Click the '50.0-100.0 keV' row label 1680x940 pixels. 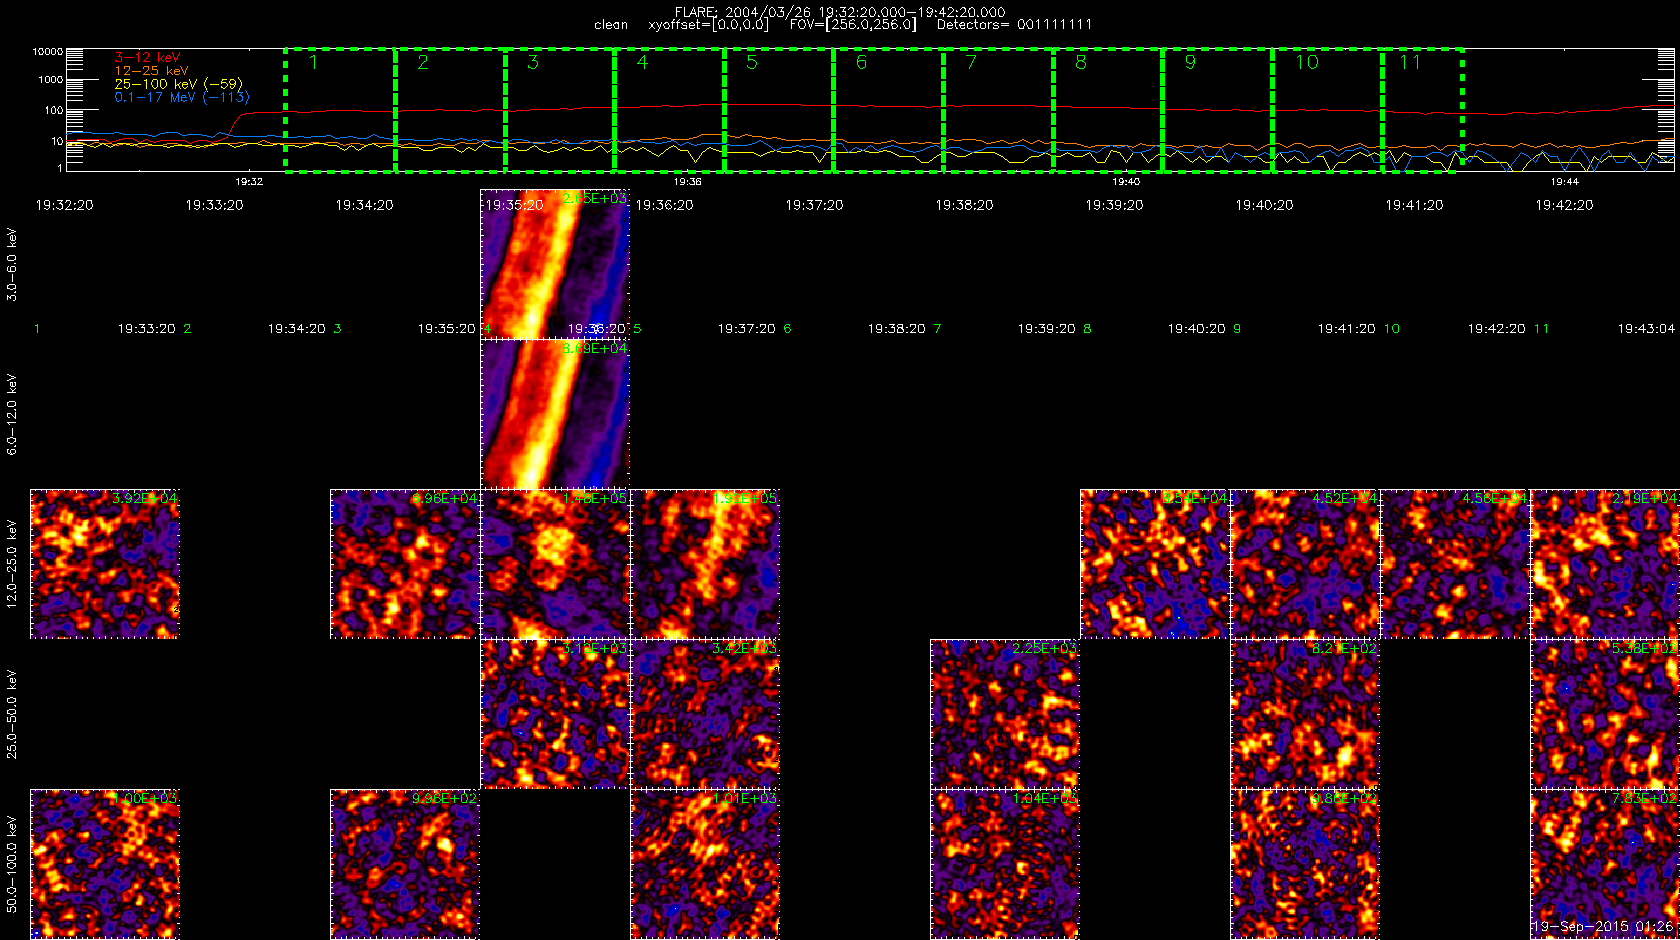point(12,864)
